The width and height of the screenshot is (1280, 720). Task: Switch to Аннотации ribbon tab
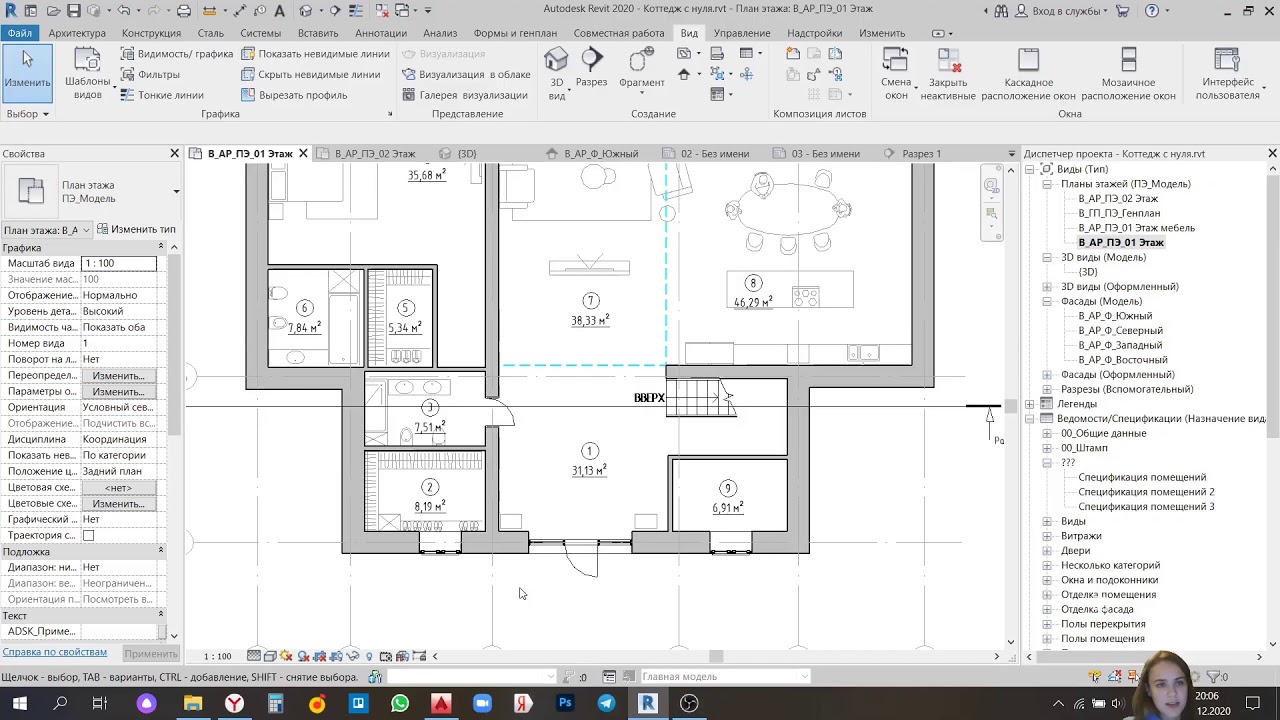click(x=381, y=33)
